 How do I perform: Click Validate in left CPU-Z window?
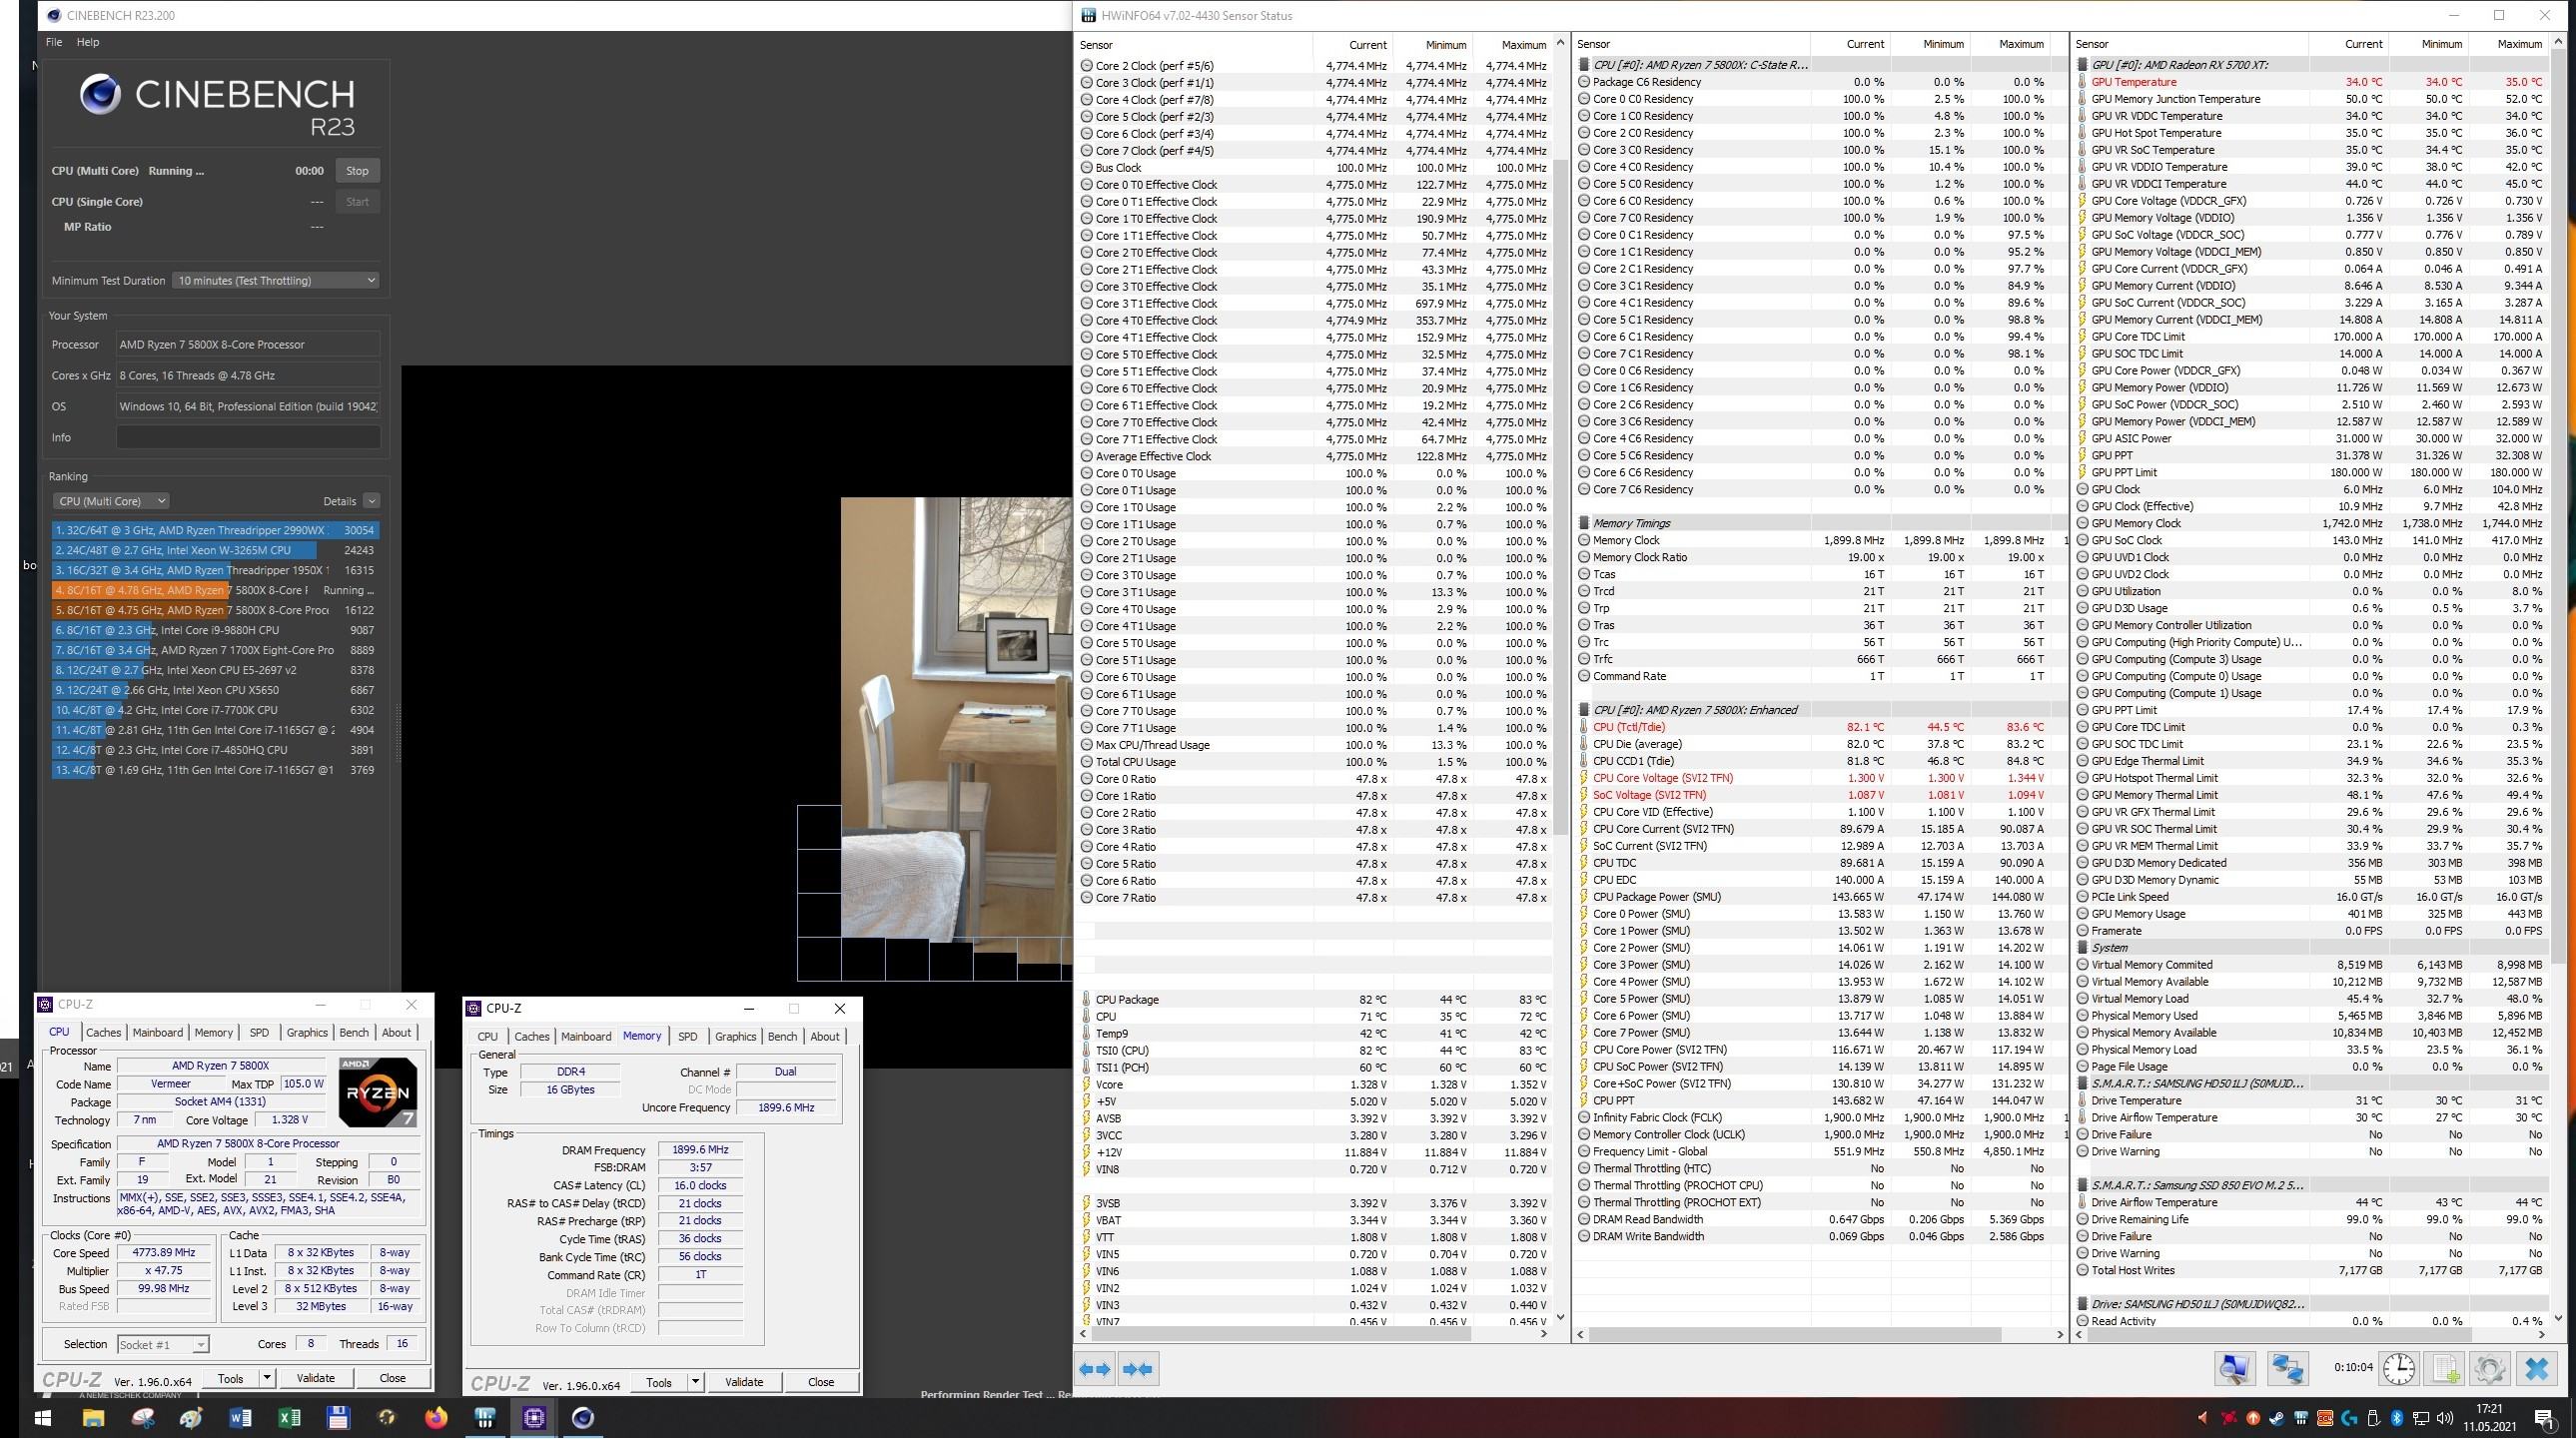315,1378
